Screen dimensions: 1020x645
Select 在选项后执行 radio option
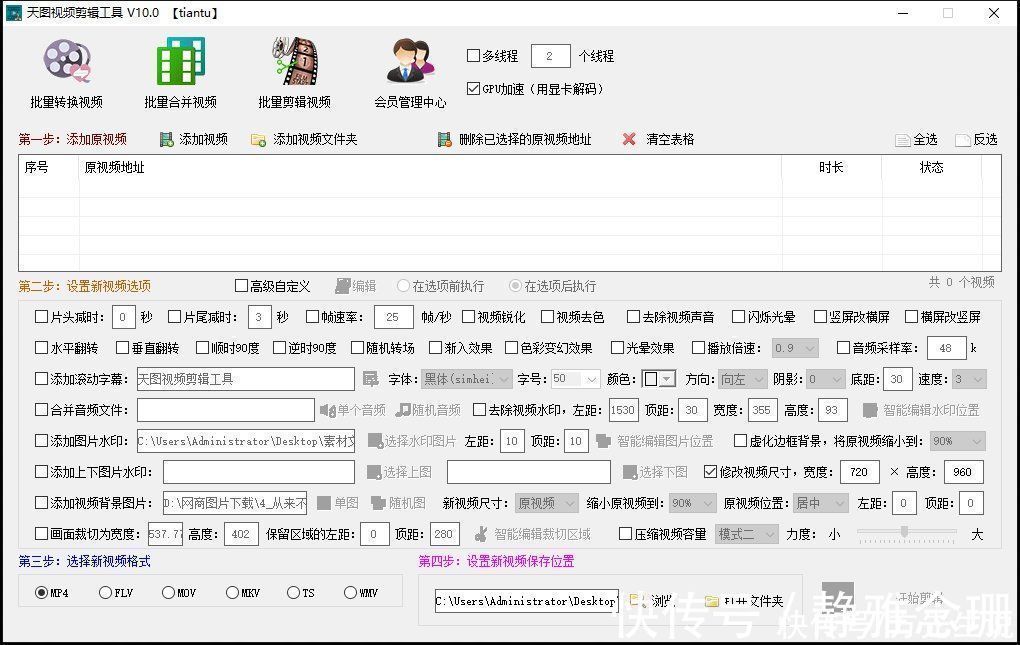(x=515, y=285)
